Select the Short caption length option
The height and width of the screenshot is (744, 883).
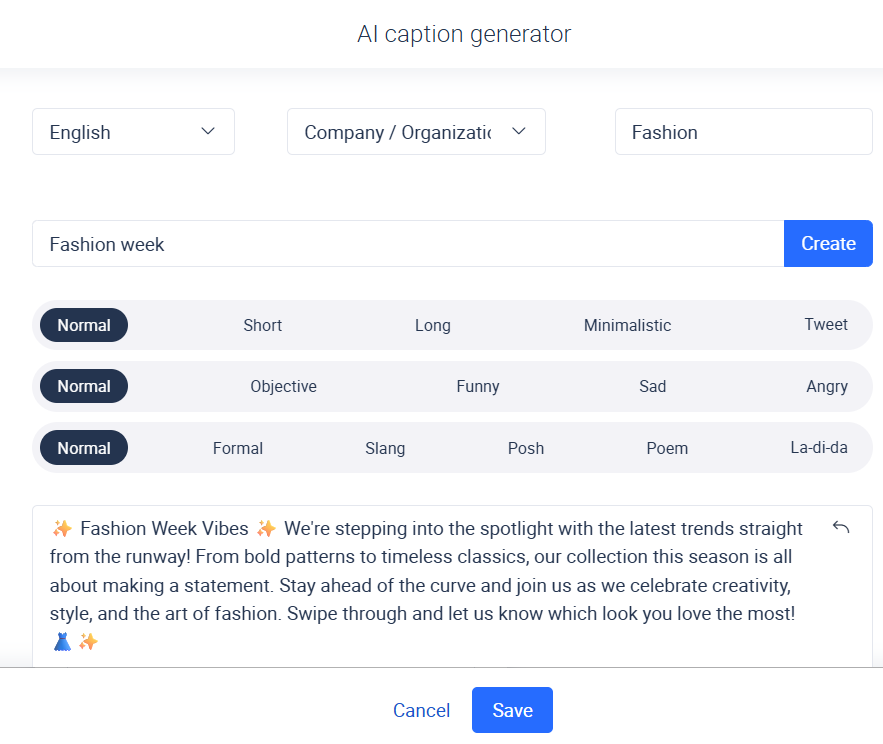(262, 325)
